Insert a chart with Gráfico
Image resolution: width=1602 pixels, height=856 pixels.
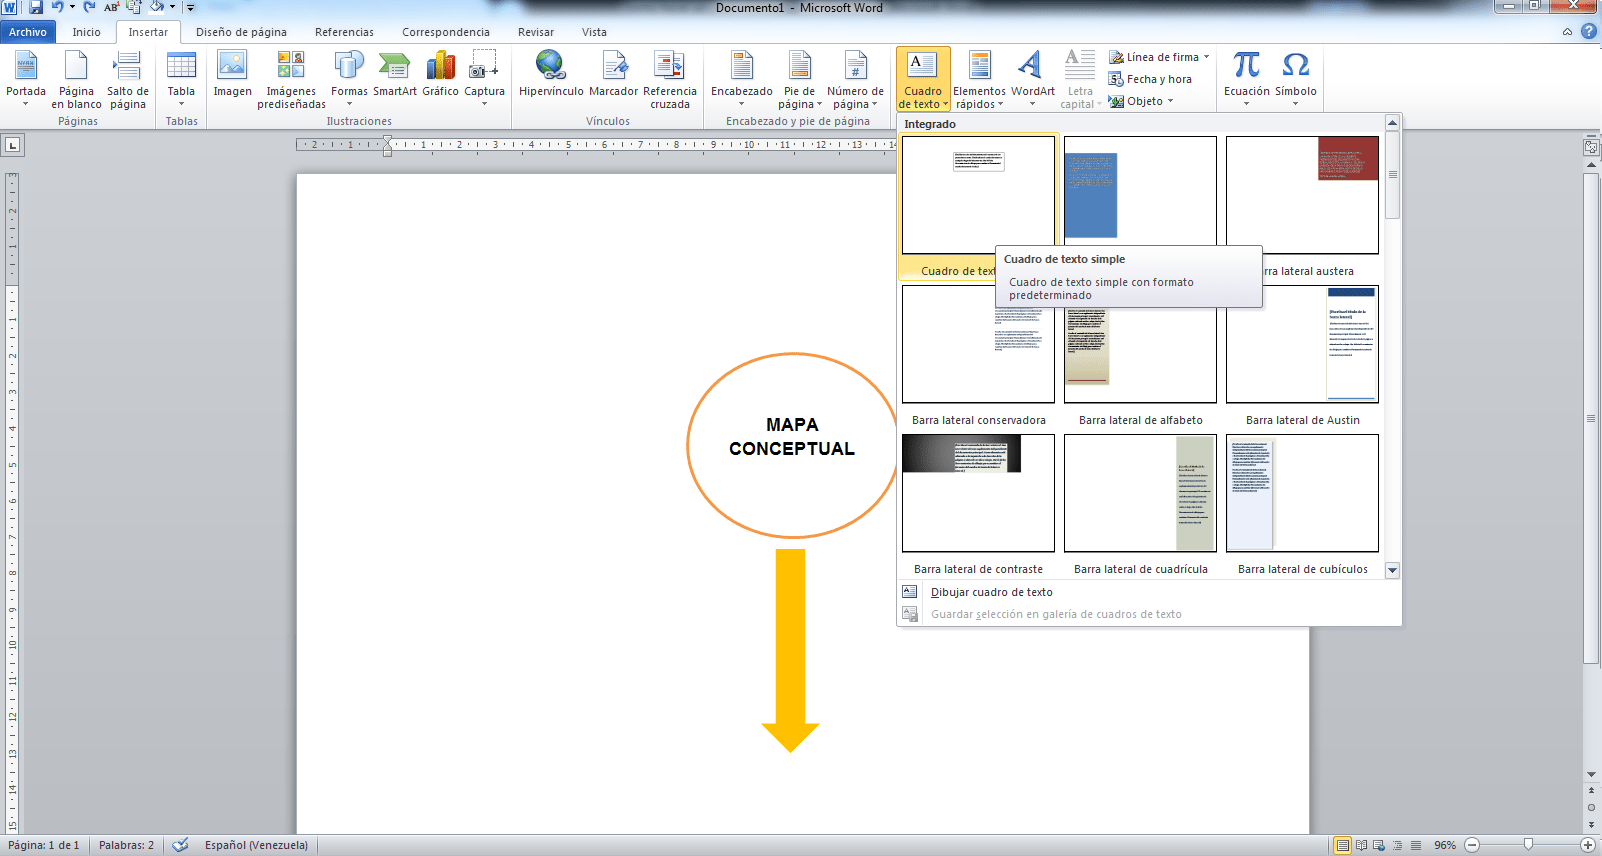(x=440, y=75)
